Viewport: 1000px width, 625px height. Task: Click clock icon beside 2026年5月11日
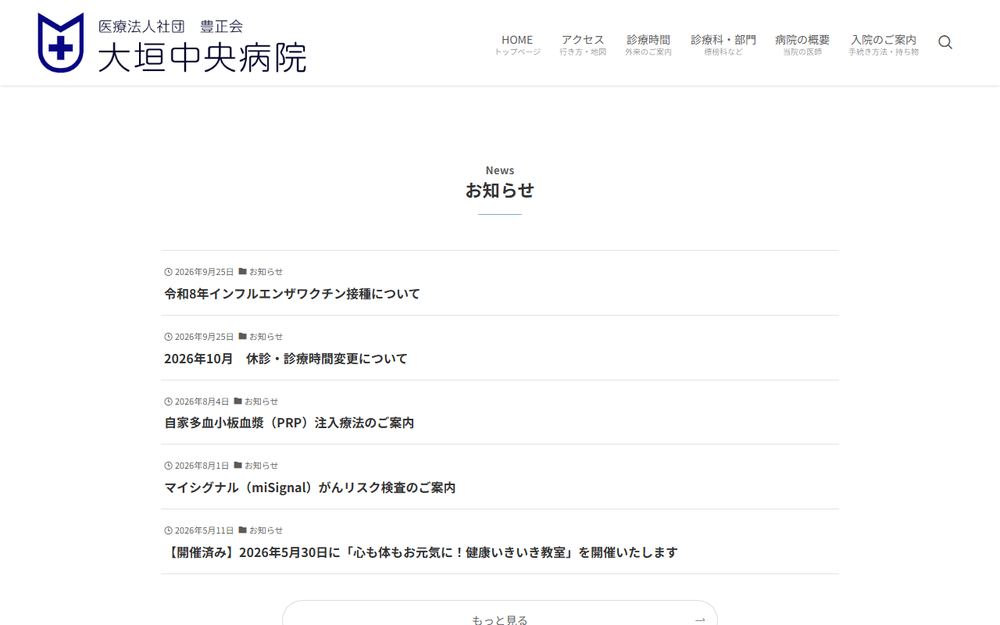168,531
